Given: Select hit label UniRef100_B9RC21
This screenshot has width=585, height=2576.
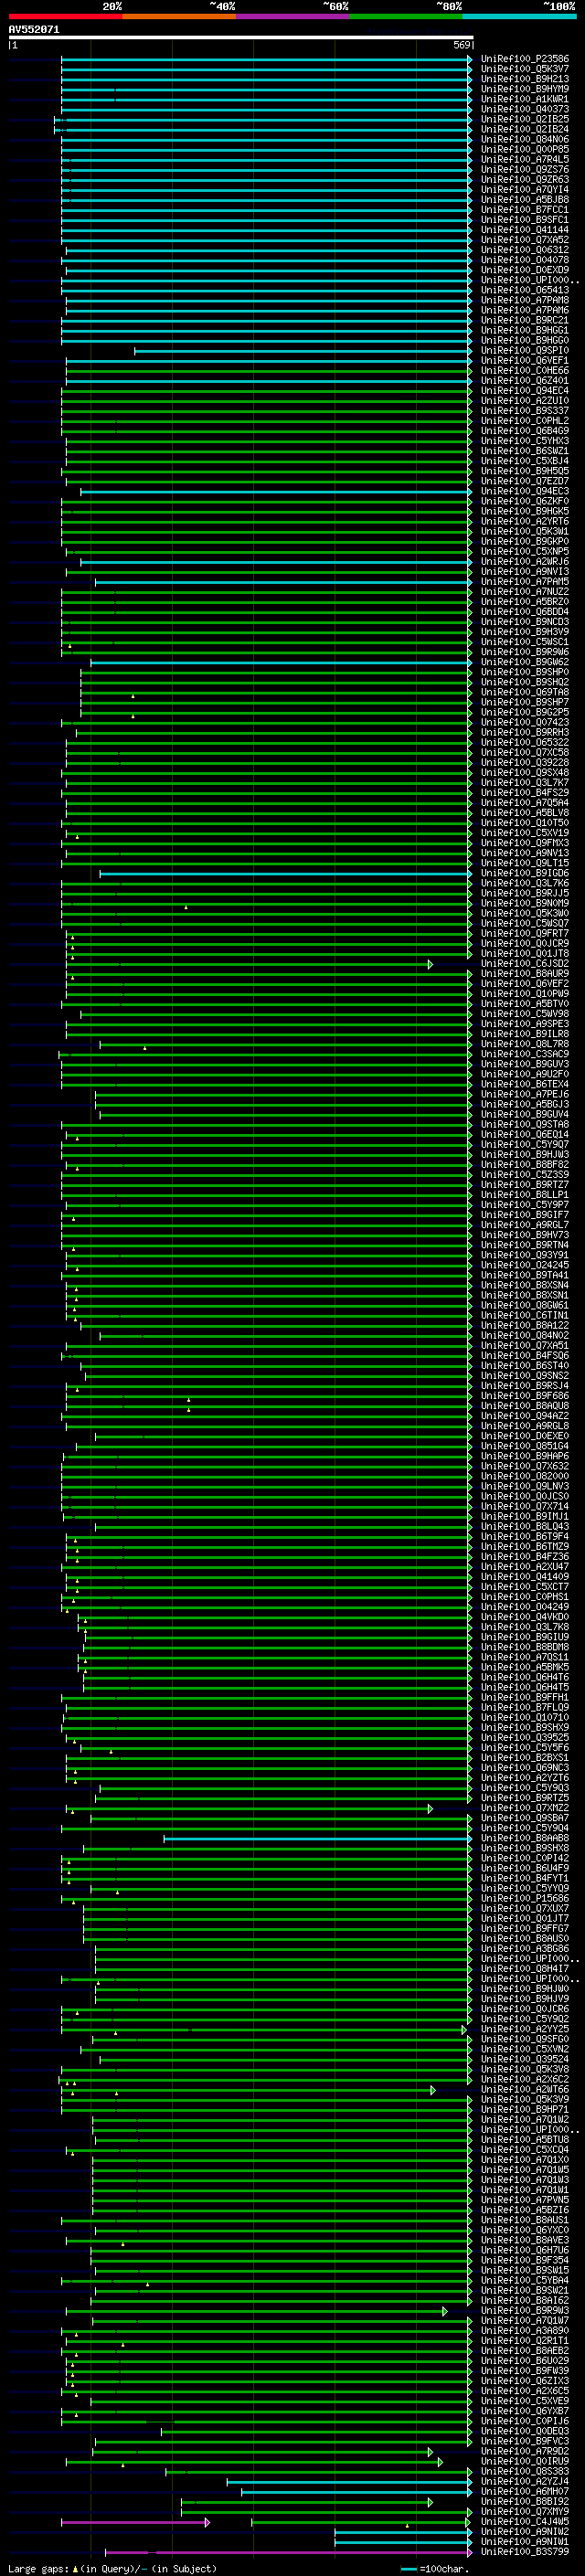Looking at the screenshot, I should point(524,320).
